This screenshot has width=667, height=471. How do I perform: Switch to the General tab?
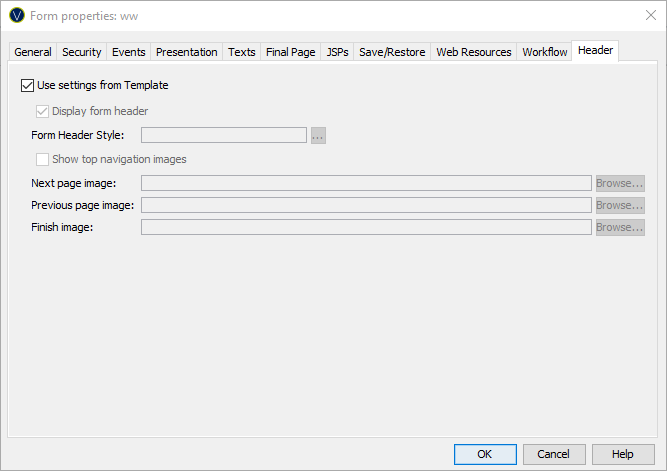point(33,52)
